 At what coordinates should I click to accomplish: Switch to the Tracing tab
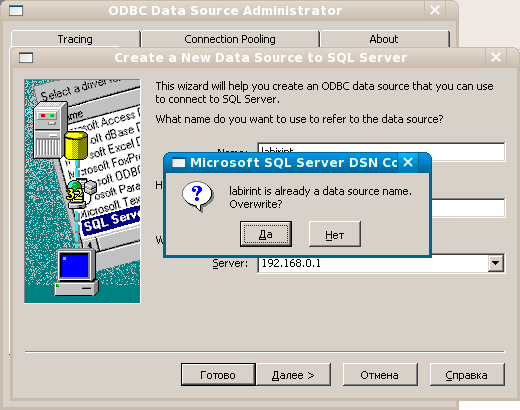tap(75, 39)
